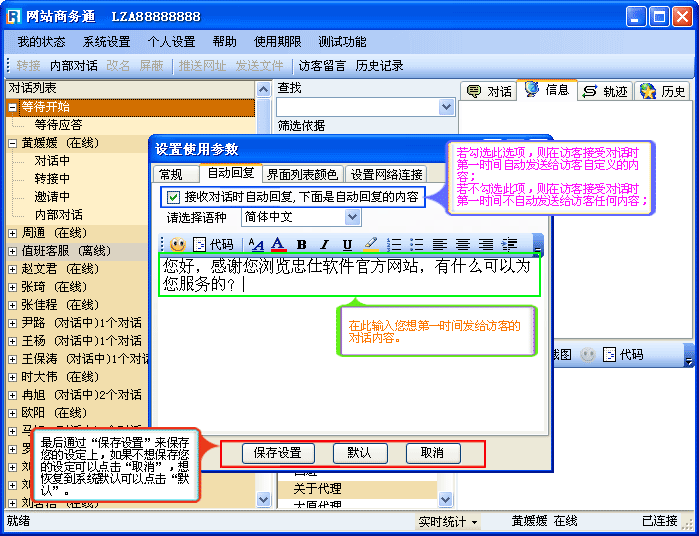
Task: Switch to the 界面列表颜色 tab
Action: pos(302,174)
